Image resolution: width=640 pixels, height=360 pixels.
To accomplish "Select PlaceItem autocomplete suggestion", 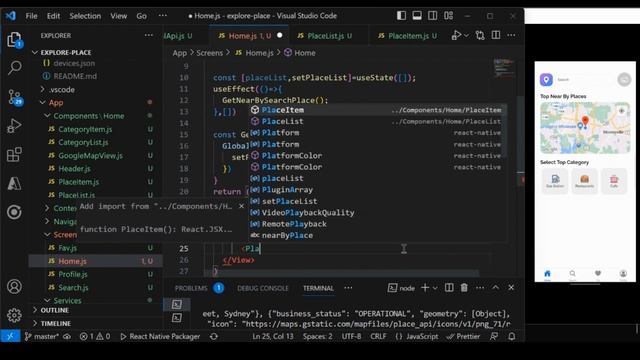I will 376,110.
